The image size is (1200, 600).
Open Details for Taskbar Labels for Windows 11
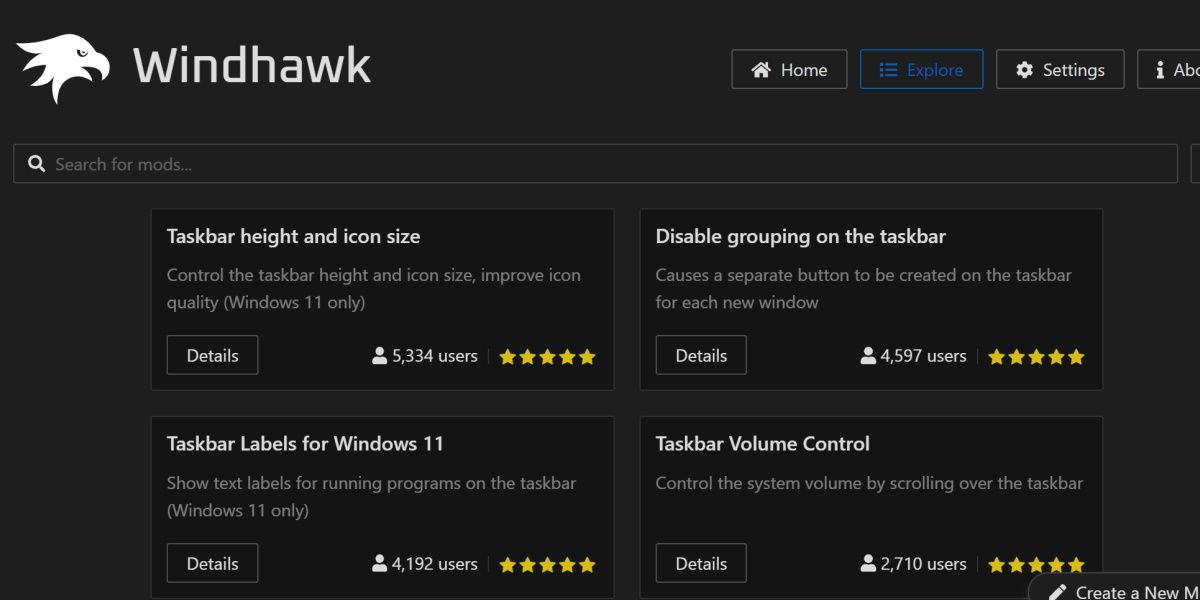(212, 563)
